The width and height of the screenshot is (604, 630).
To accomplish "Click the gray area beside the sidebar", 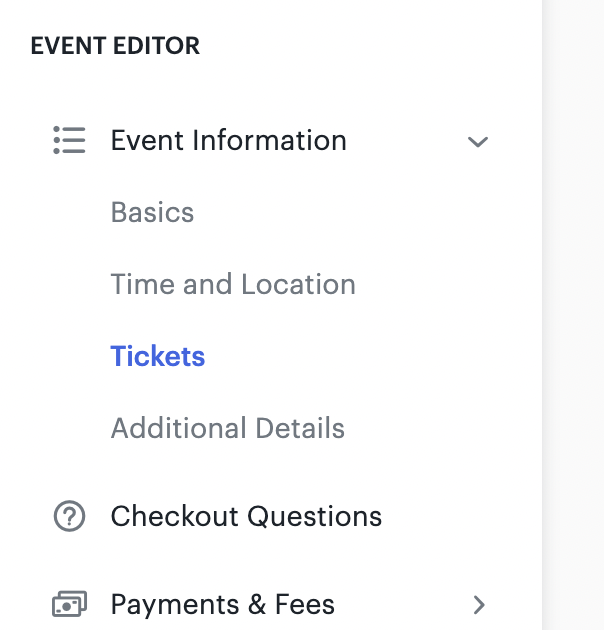I will (573, 315).
